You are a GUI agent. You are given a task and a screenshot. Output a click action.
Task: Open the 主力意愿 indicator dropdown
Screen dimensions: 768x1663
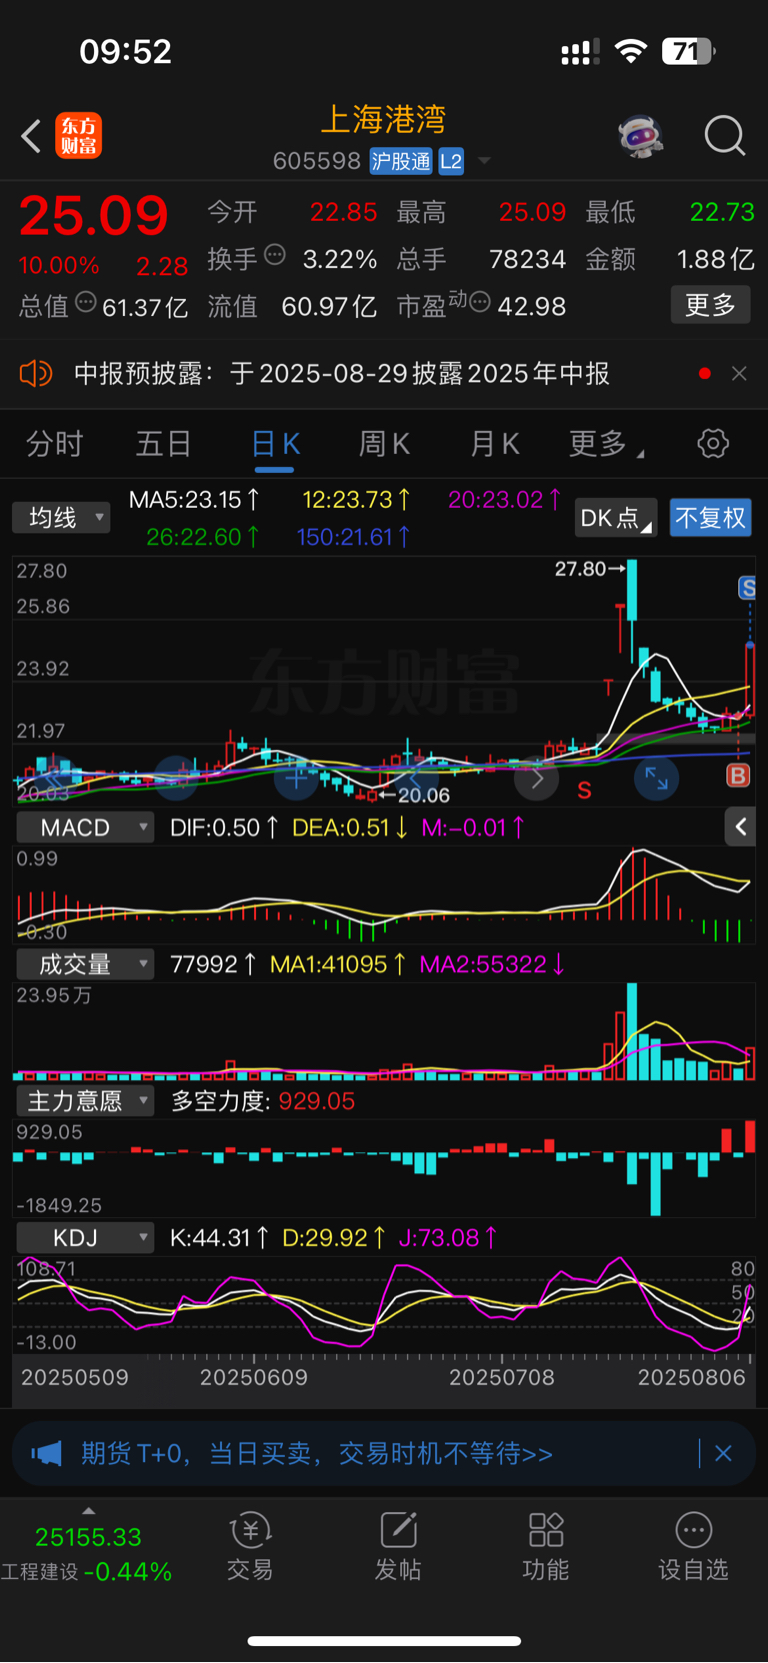[85, 1101]
